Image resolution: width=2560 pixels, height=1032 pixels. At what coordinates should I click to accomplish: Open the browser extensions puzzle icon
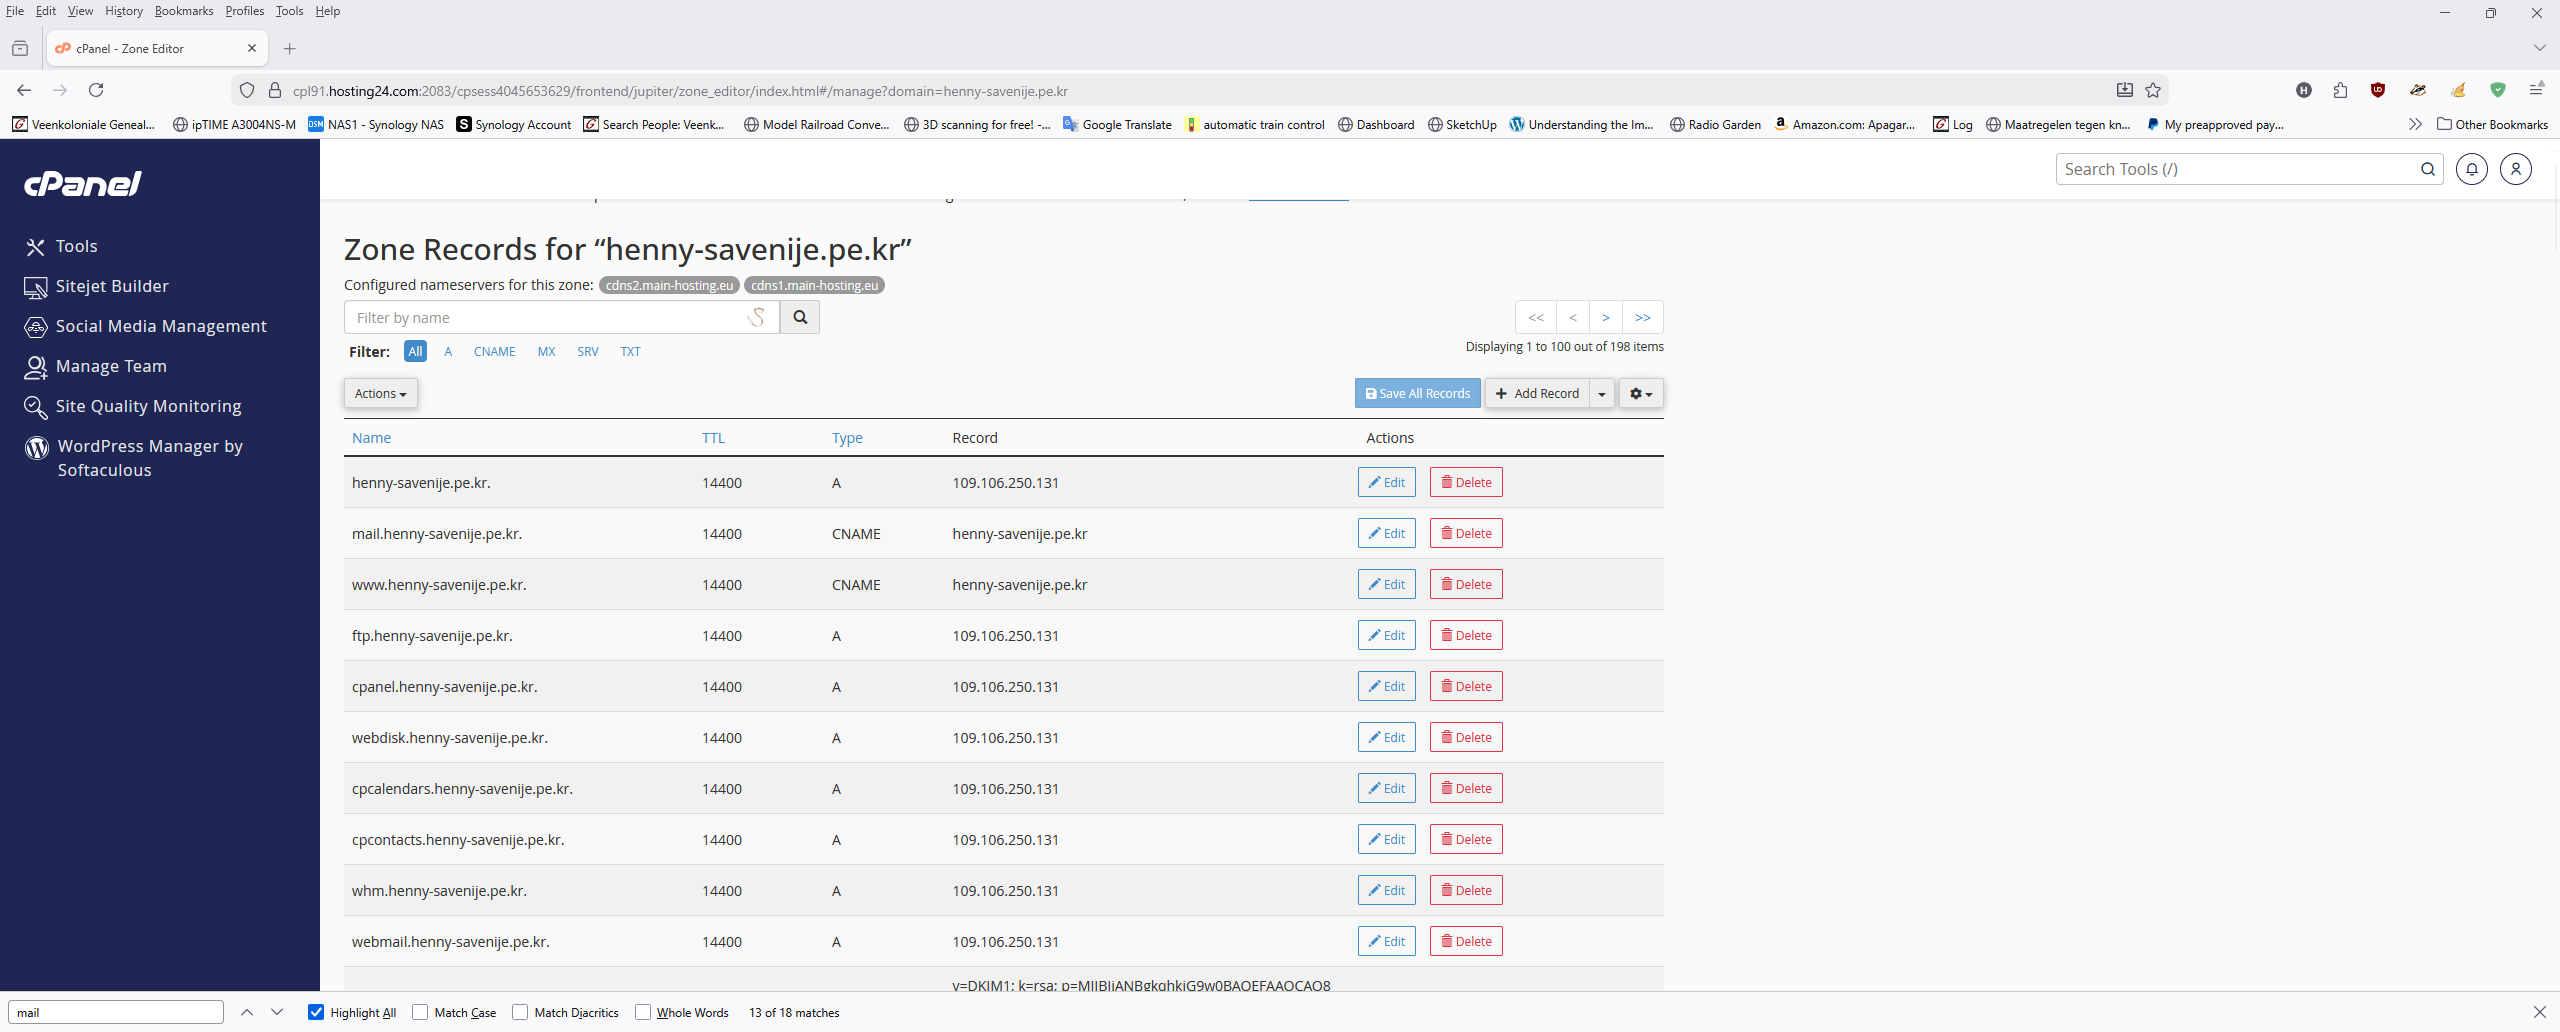[x=2340, y=90]
